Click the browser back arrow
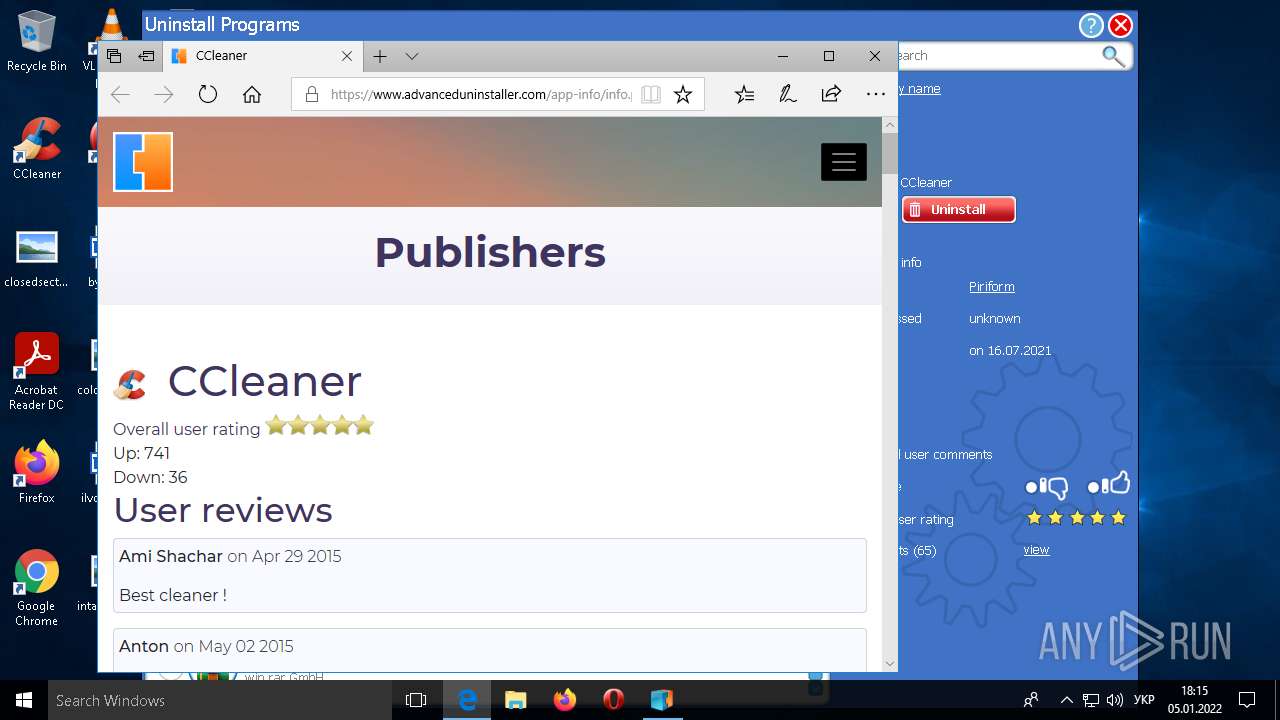The image size is (1280, 720). click(120, 94)
